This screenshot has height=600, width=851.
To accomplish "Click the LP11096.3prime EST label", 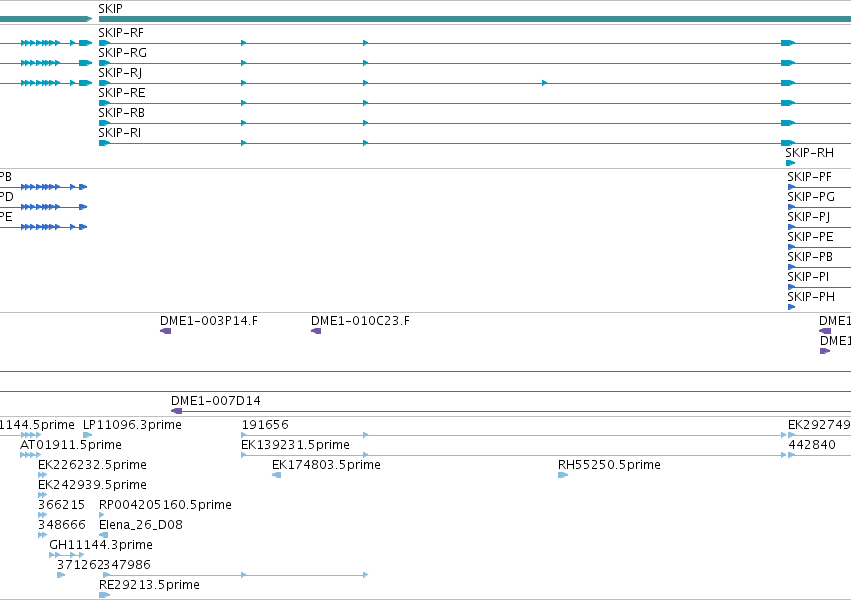I will tap(132, 425).
